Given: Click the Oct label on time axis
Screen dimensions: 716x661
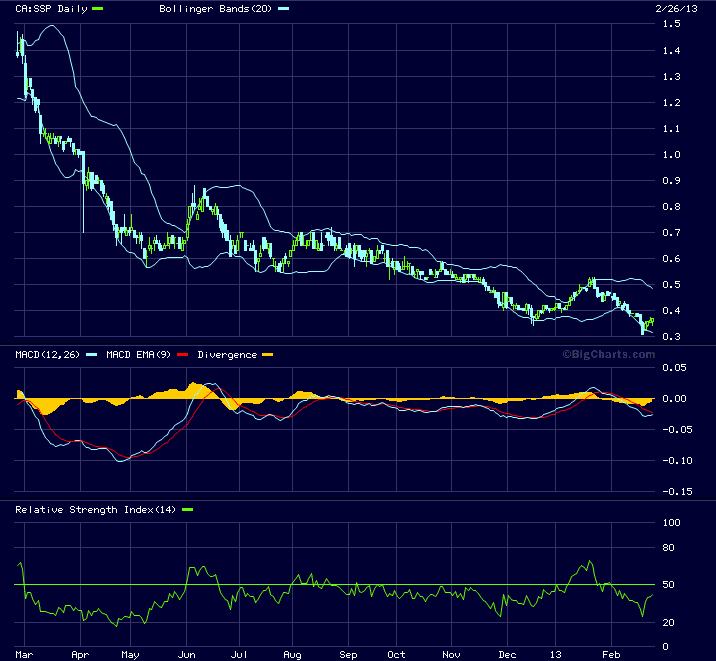Looking at the screenshot, I should coord(396,655).
